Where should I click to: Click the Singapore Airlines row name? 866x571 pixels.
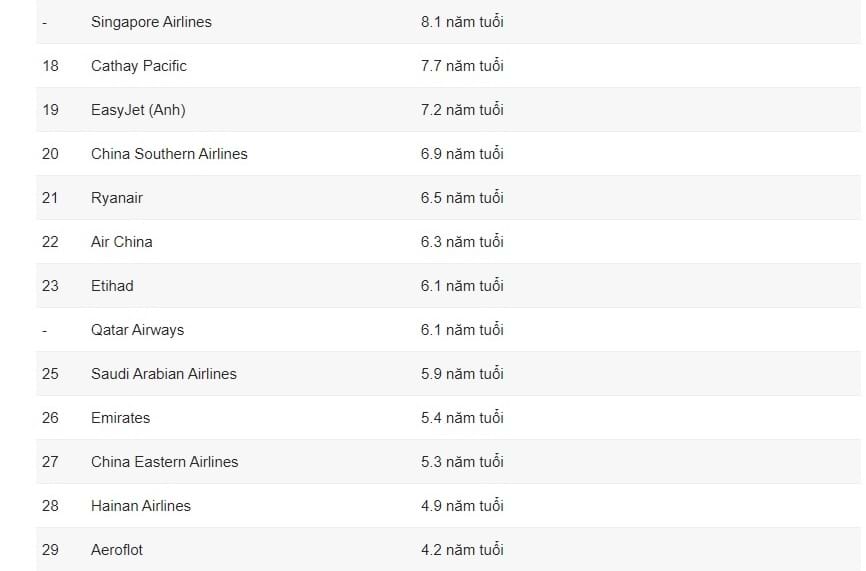click(151, 22)
